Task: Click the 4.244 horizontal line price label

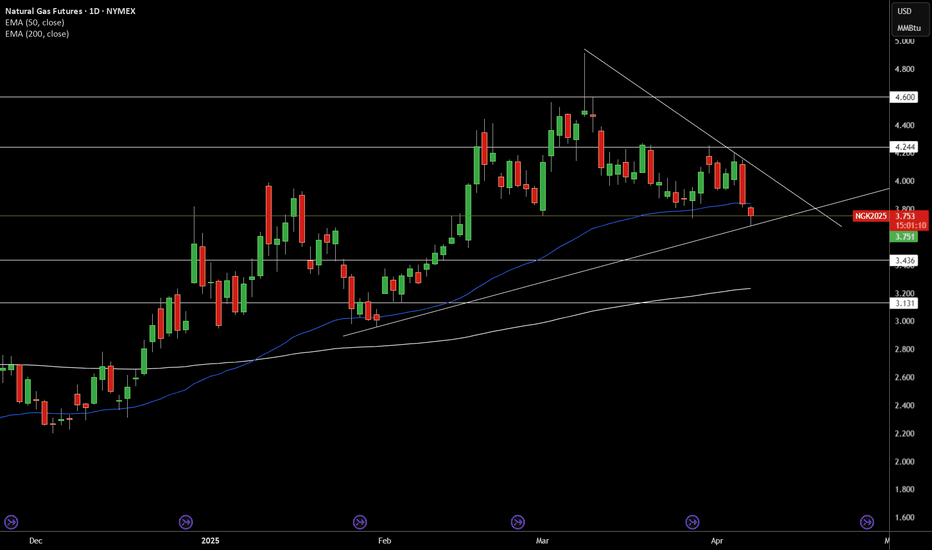Action: coord(903,147)
